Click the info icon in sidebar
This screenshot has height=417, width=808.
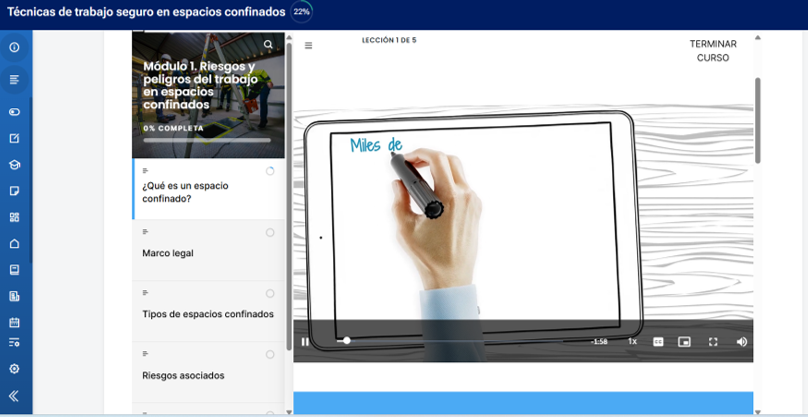point(14,48)
